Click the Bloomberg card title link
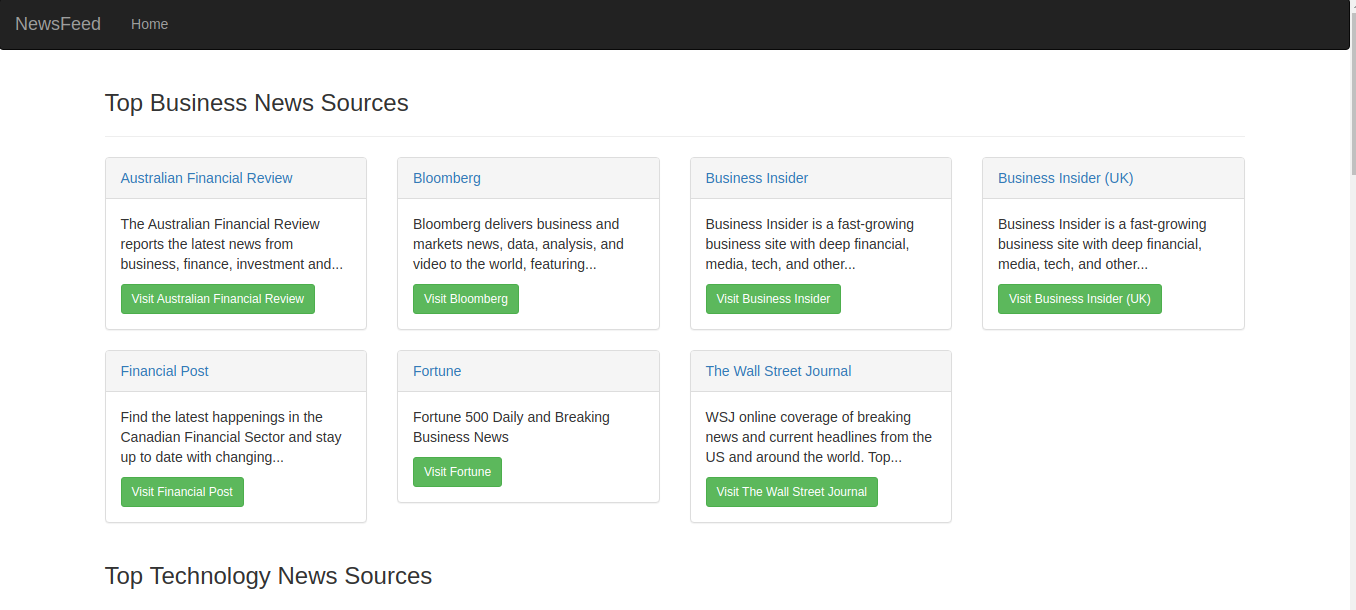 click(x=446, y=178)
